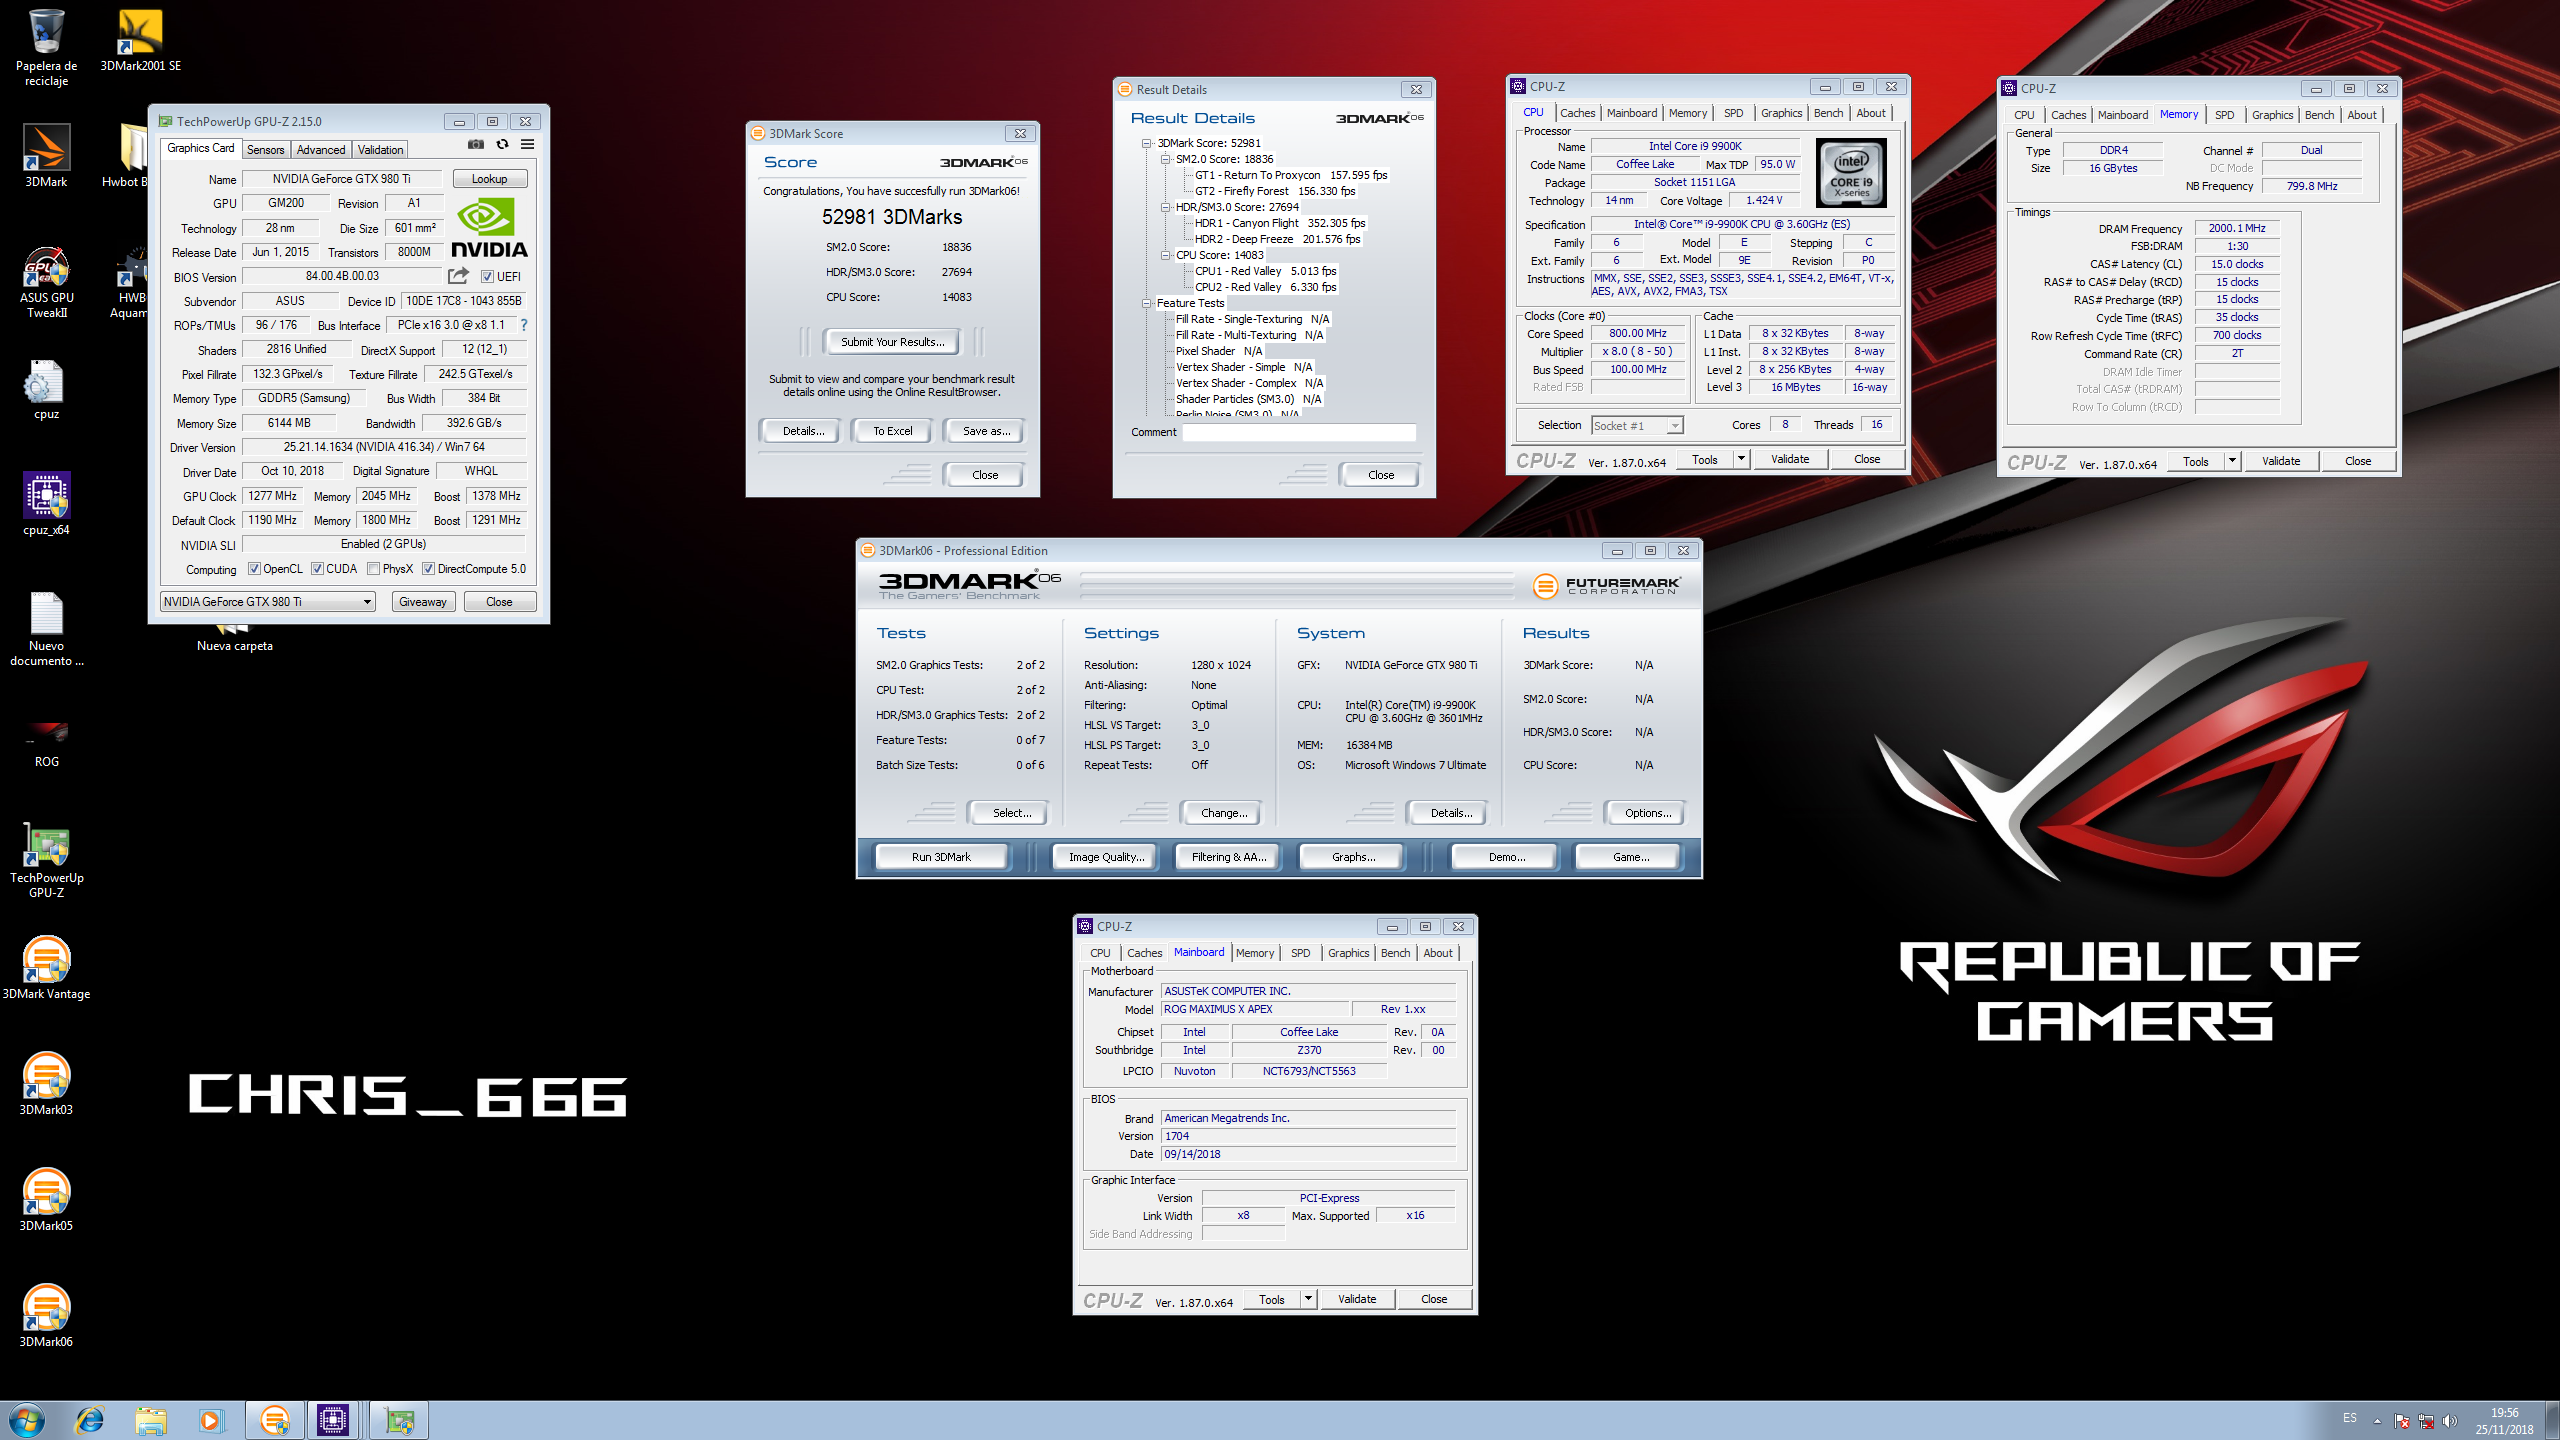This screenshot has width=2560, height=1440.
Task: Open the Validation tab in GPU-Z
Action: pyautogui.click(x=380, y=150)
